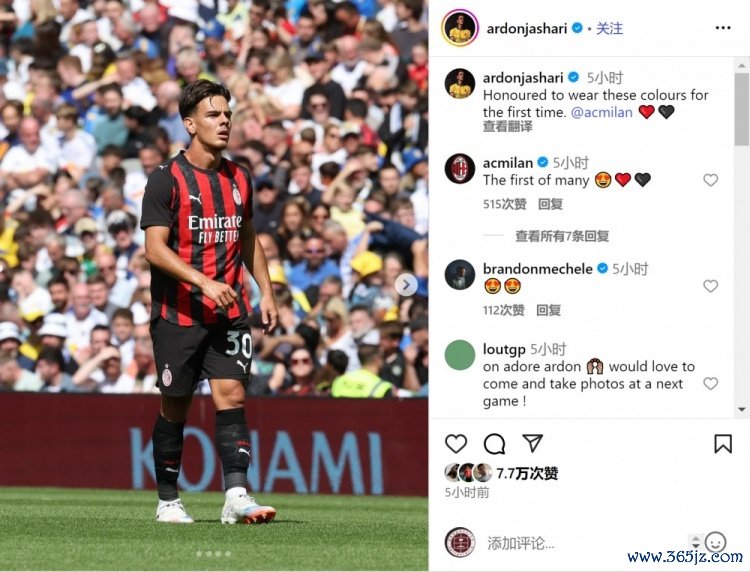This screenshot has width=750, height=572.
Task: Follow ardonjashari via 关注
Action: 610,29
